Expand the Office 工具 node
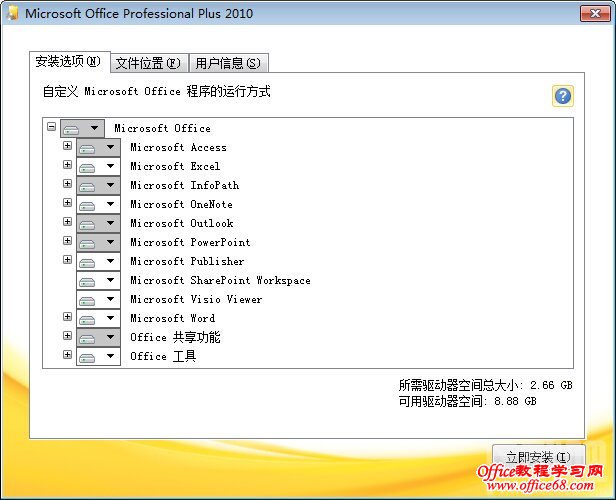The width and height of the screenshot is (616, 500). tap(68, 354)
